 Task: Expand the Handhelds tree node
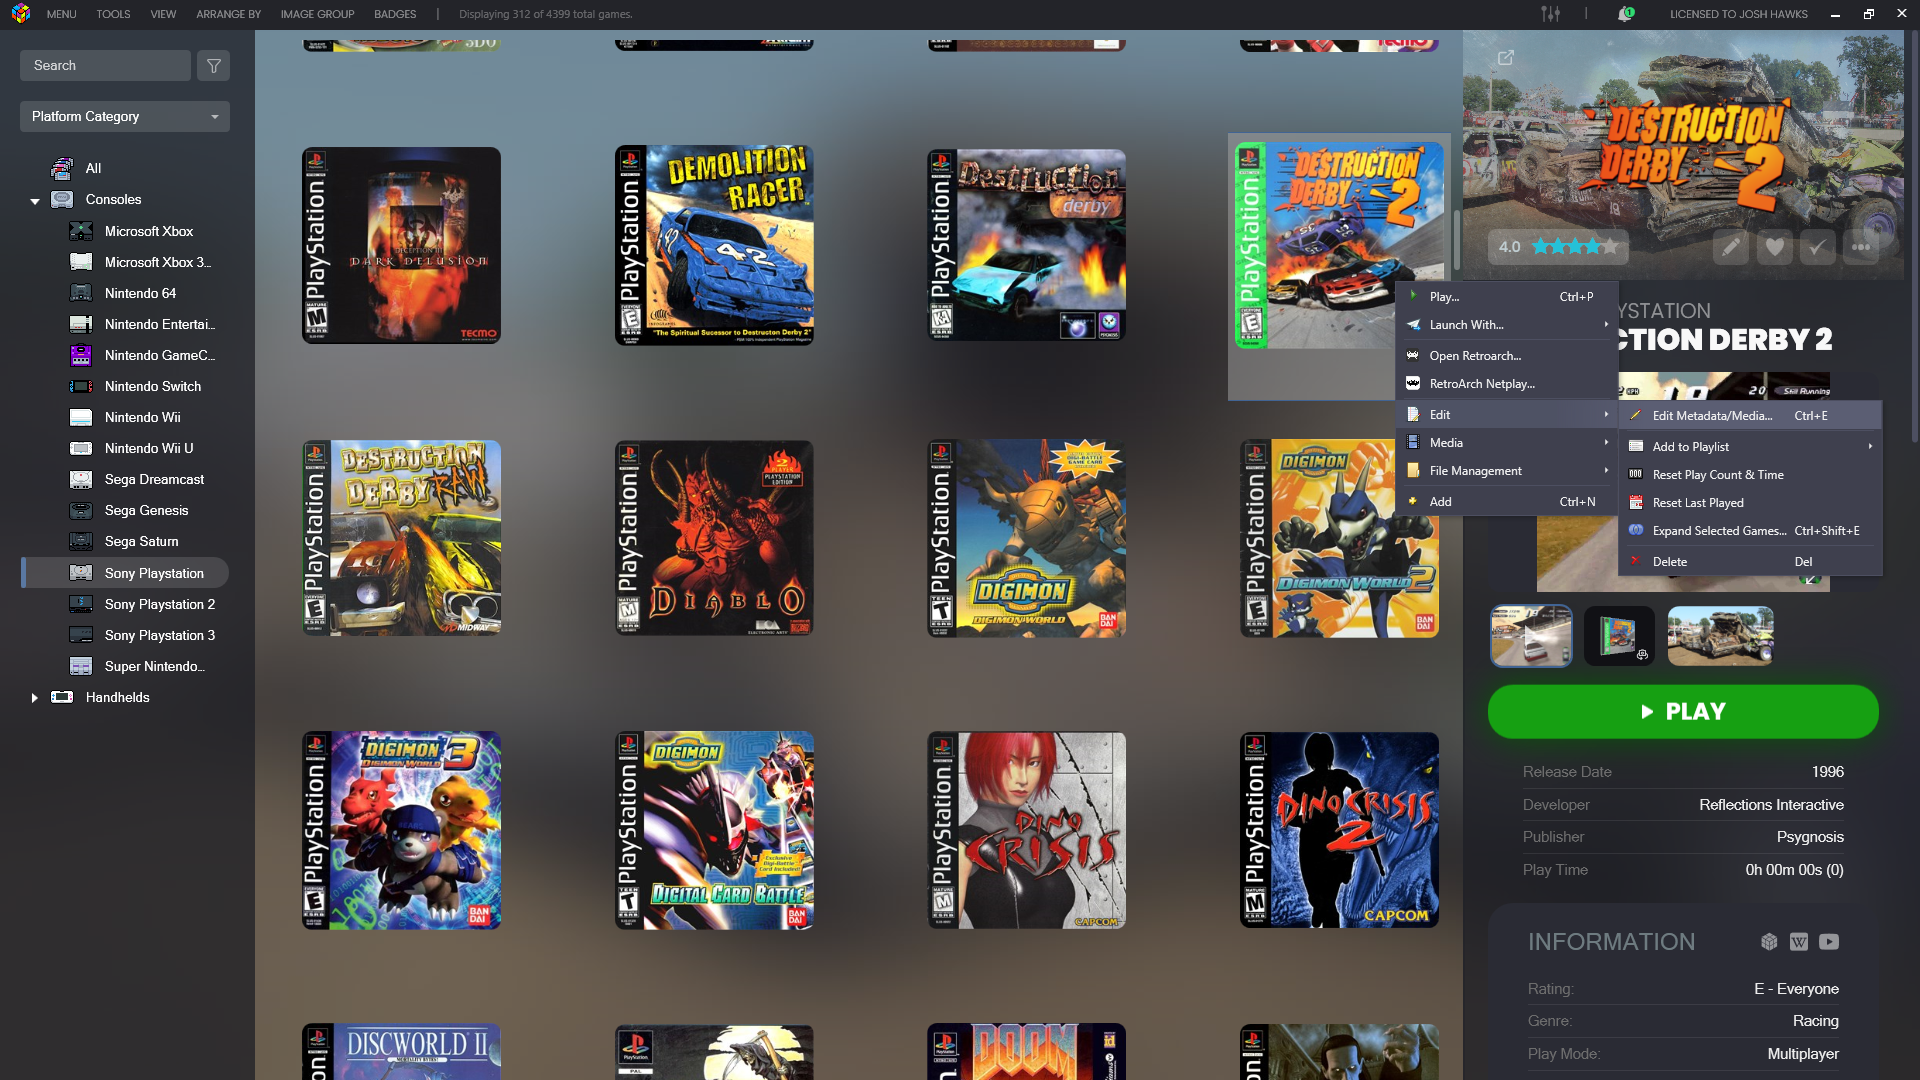coord(35,698)
